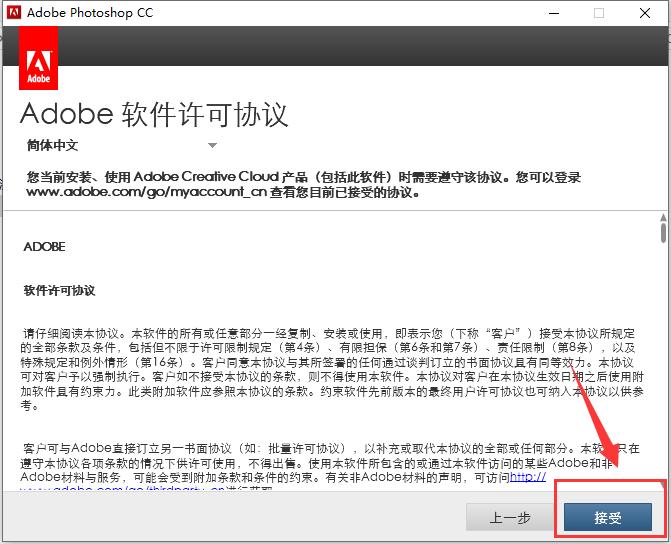The width and height of the screenshot is (671, 544).
Task: Open the 简体中文 language dropdown
Action: (122, 146)
